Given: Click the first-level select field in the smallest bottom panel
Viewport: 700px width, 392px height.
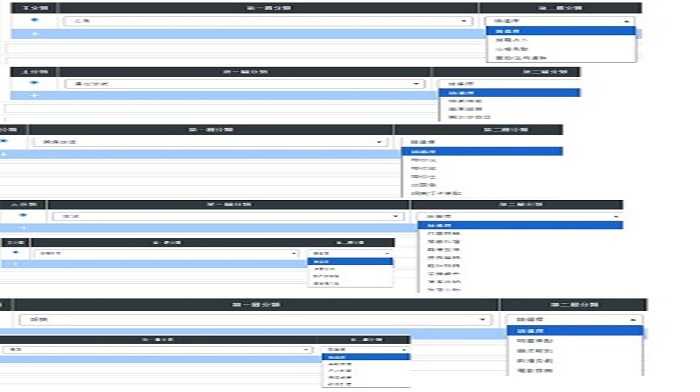Looking at the screenshot, I should [157, 350].
